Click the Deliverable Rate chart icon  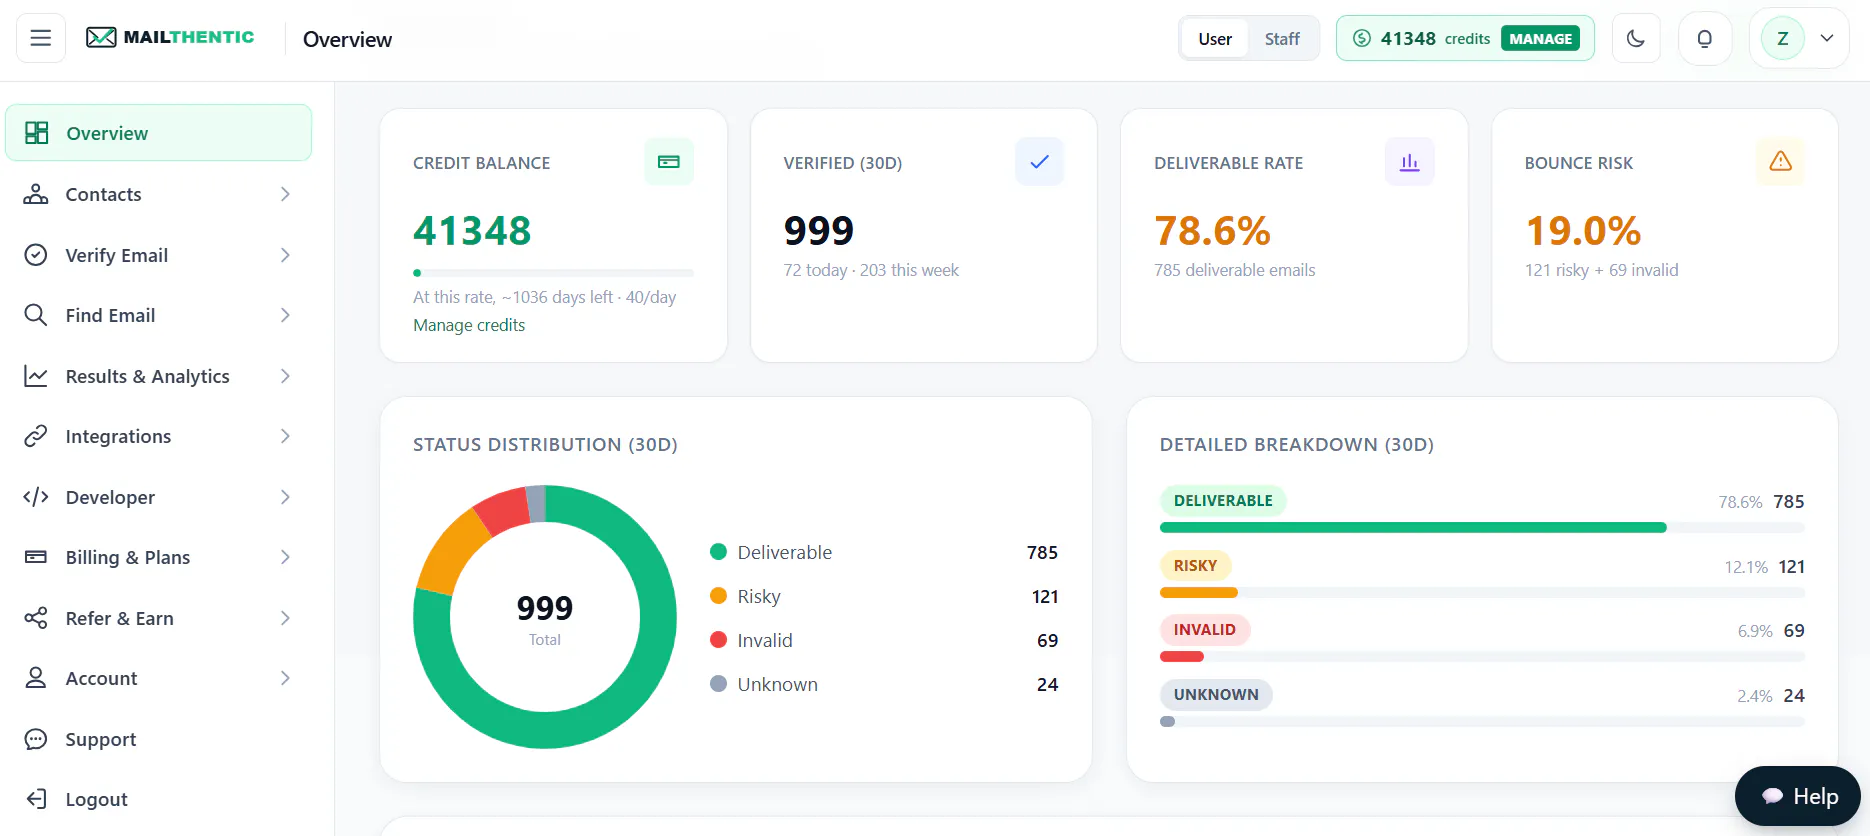[x=1410, y=162]
